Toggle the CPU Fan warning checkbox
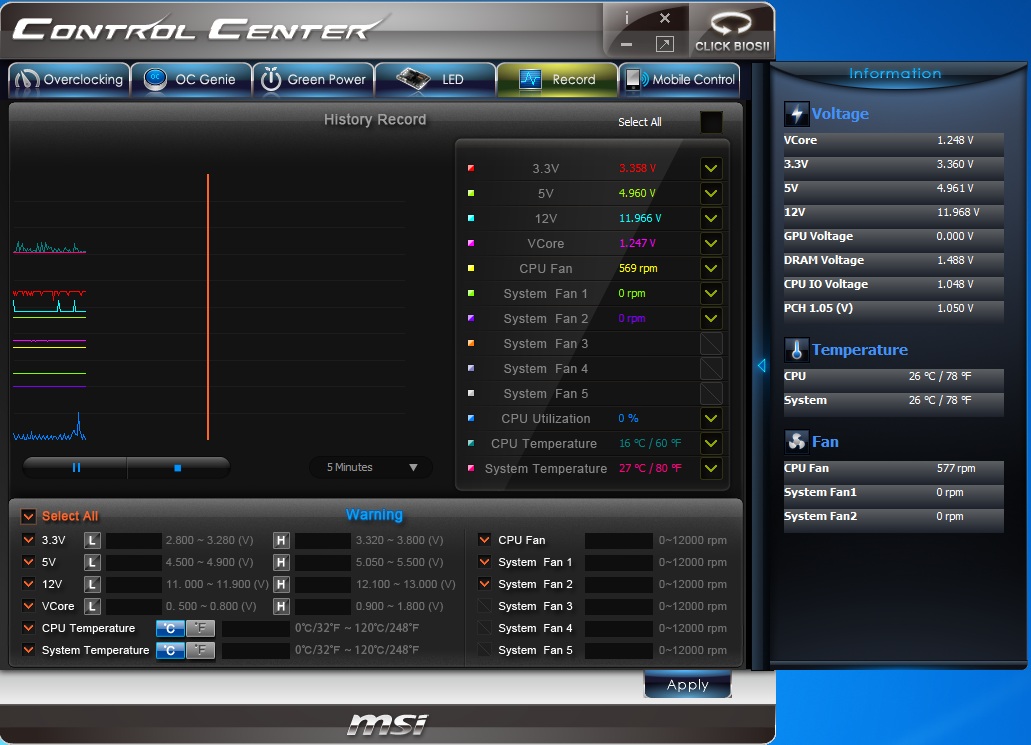The height and width of the screenshot is (745, 1031). point(485,540)
